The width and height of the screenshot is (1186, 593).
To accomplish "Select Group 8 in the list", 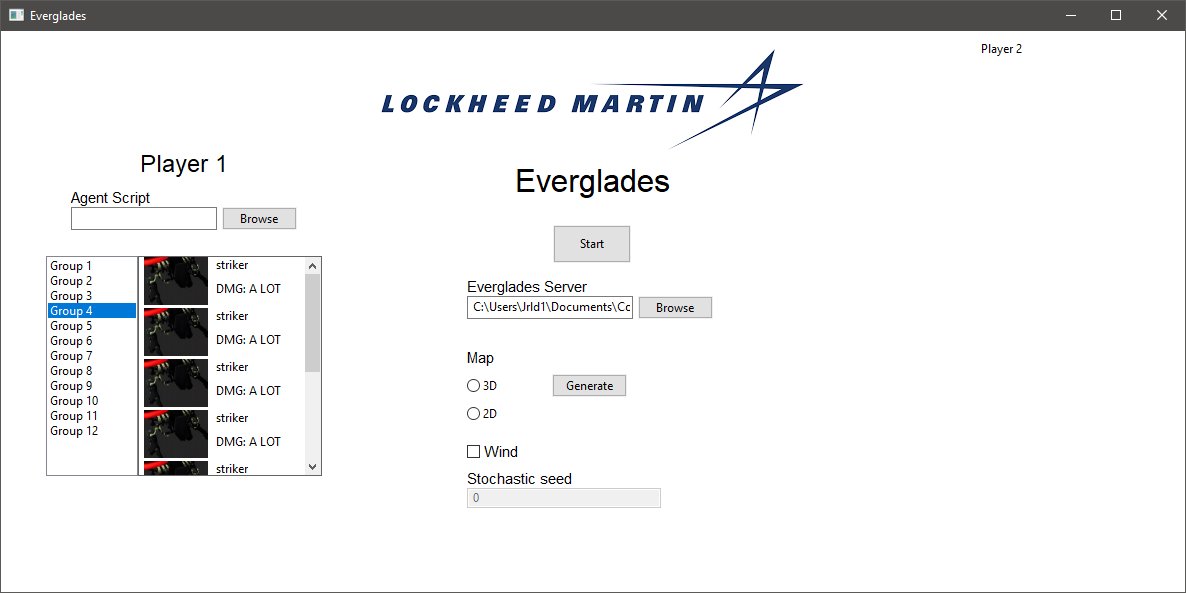I will [92, 371].
